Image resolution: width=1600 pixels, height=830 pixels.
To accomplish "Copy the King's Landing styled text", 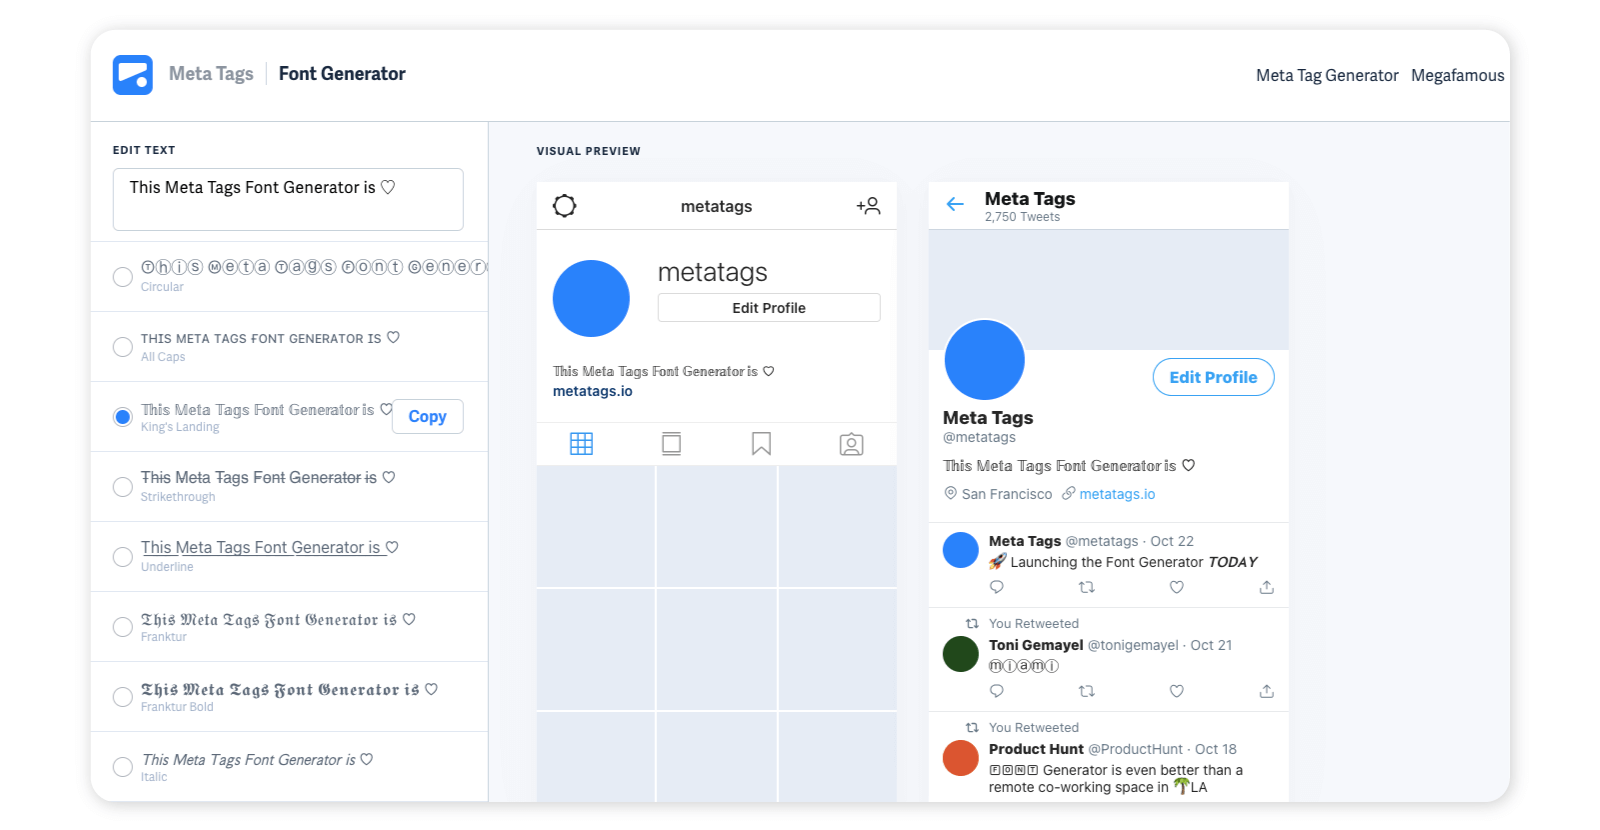I will point(427,416).
